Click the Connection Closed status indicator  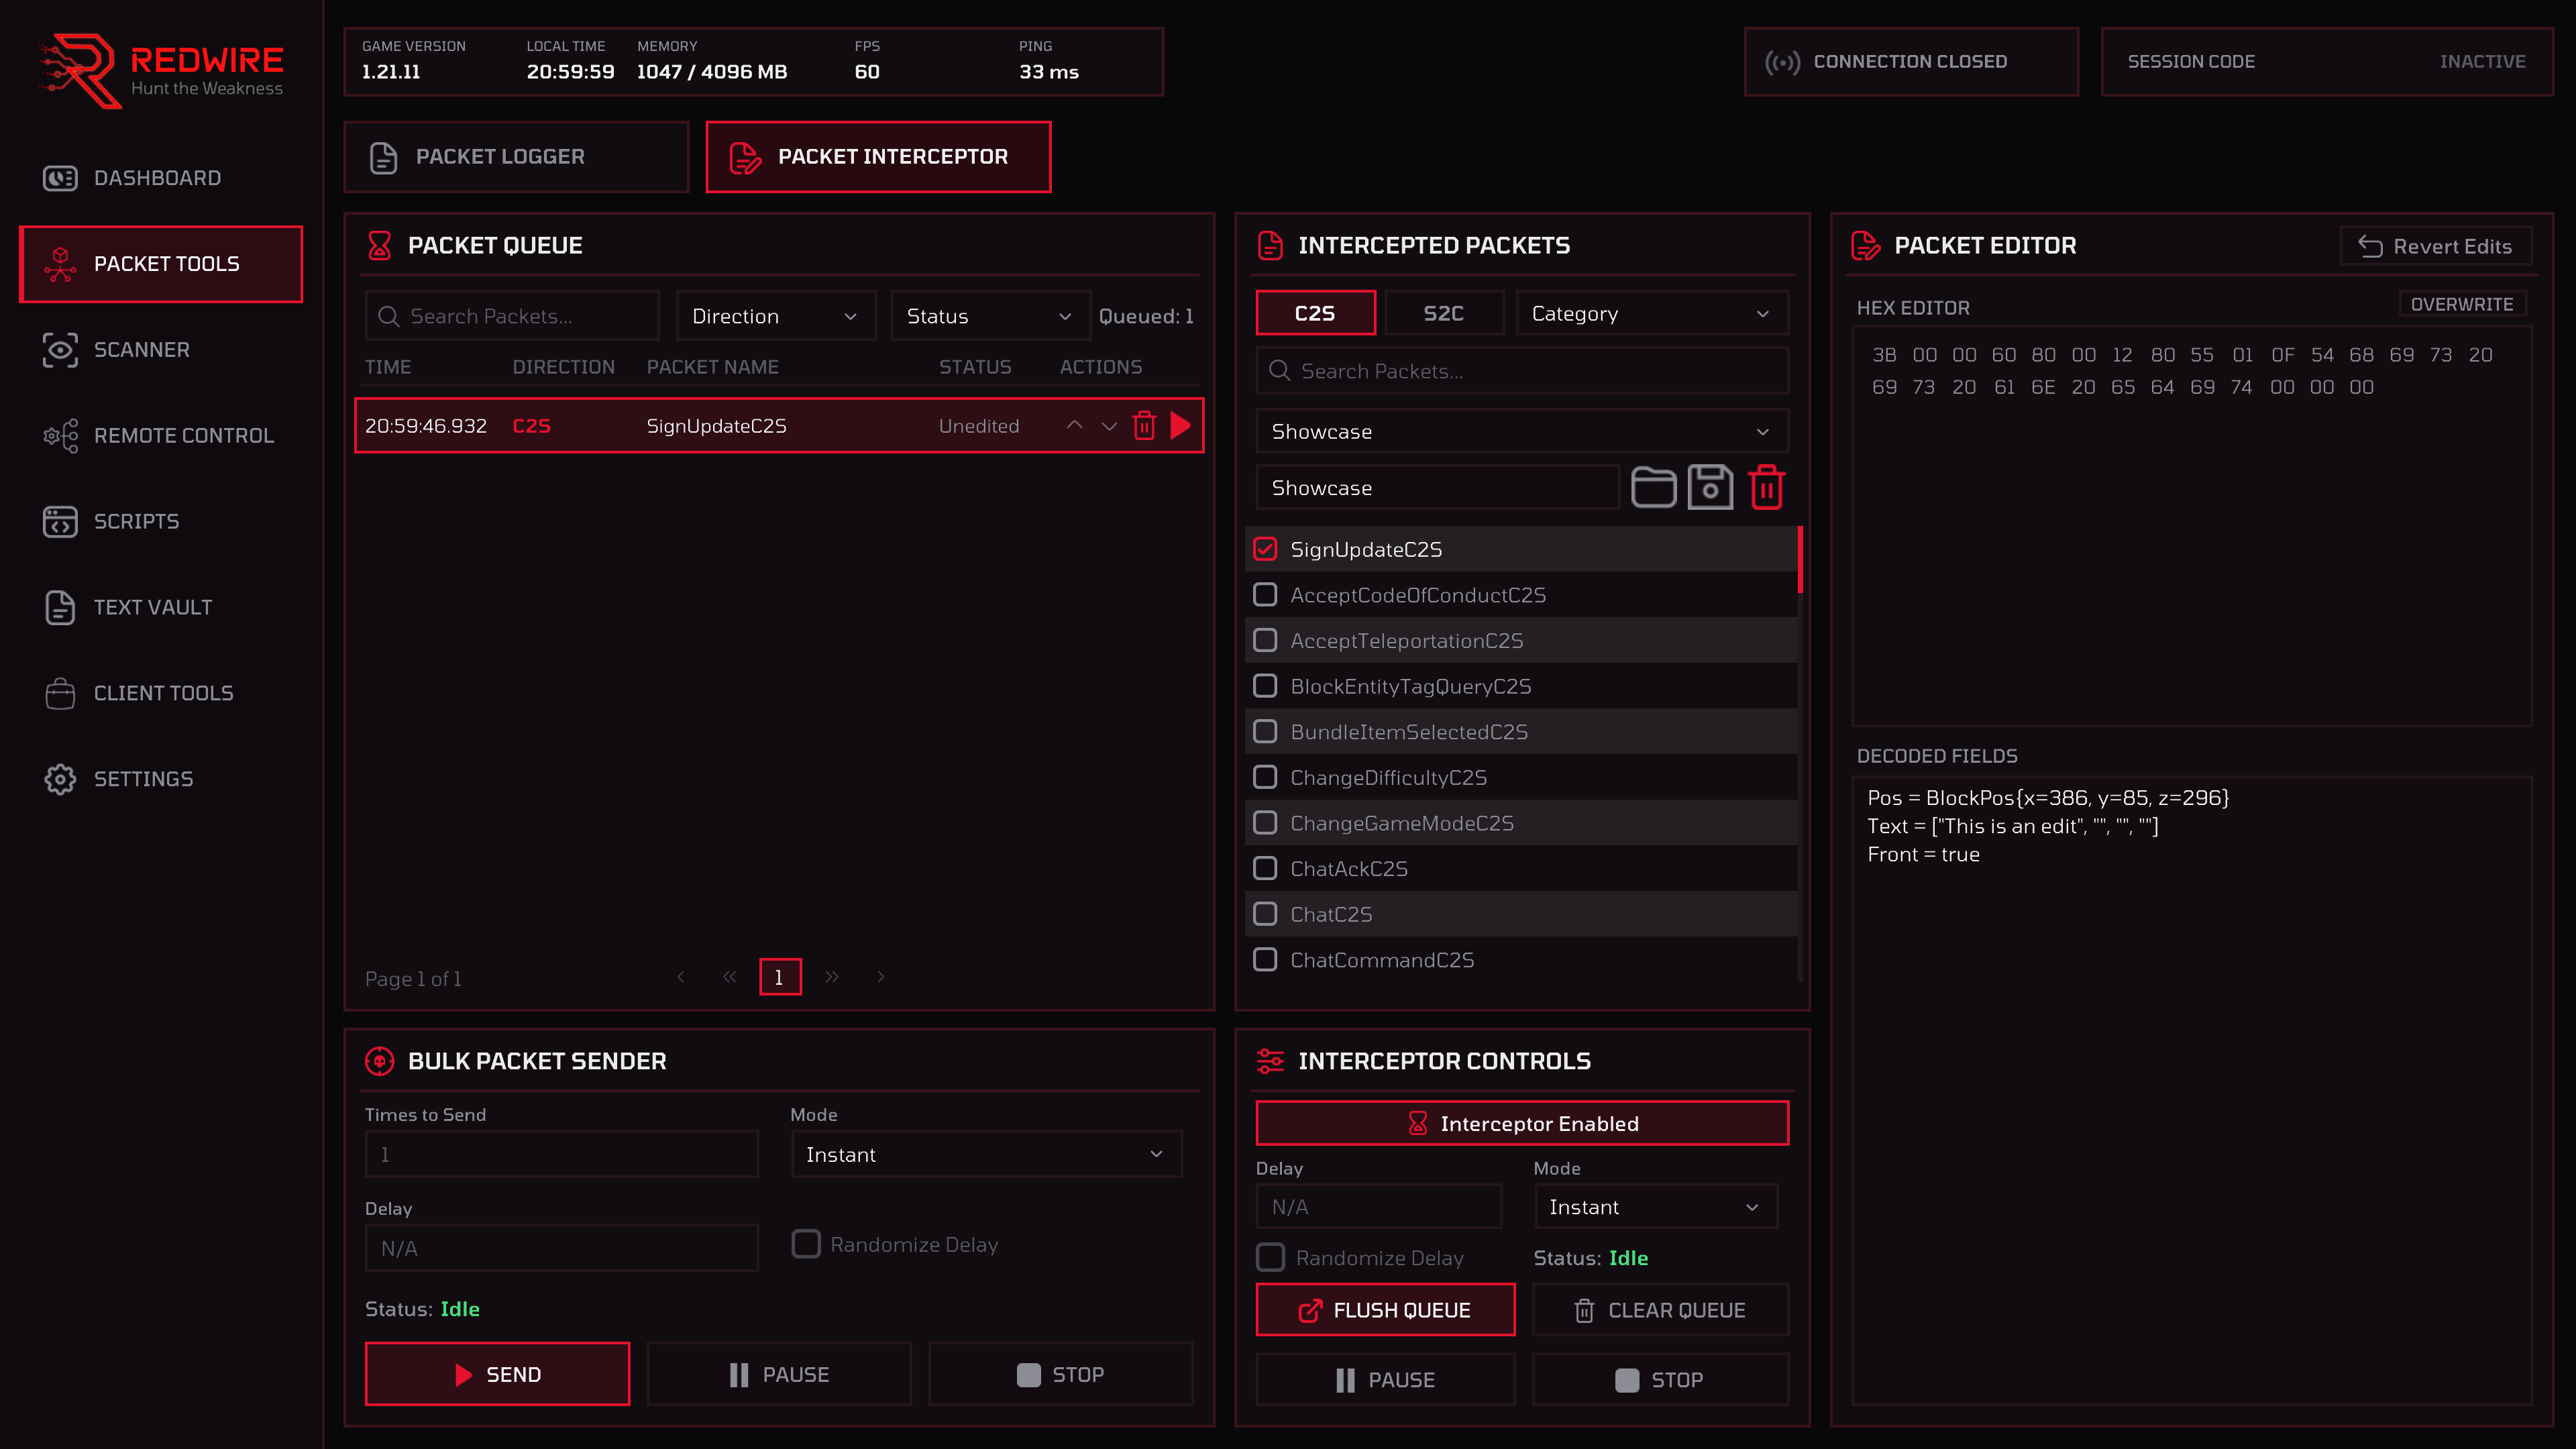tap(1911, 62)
